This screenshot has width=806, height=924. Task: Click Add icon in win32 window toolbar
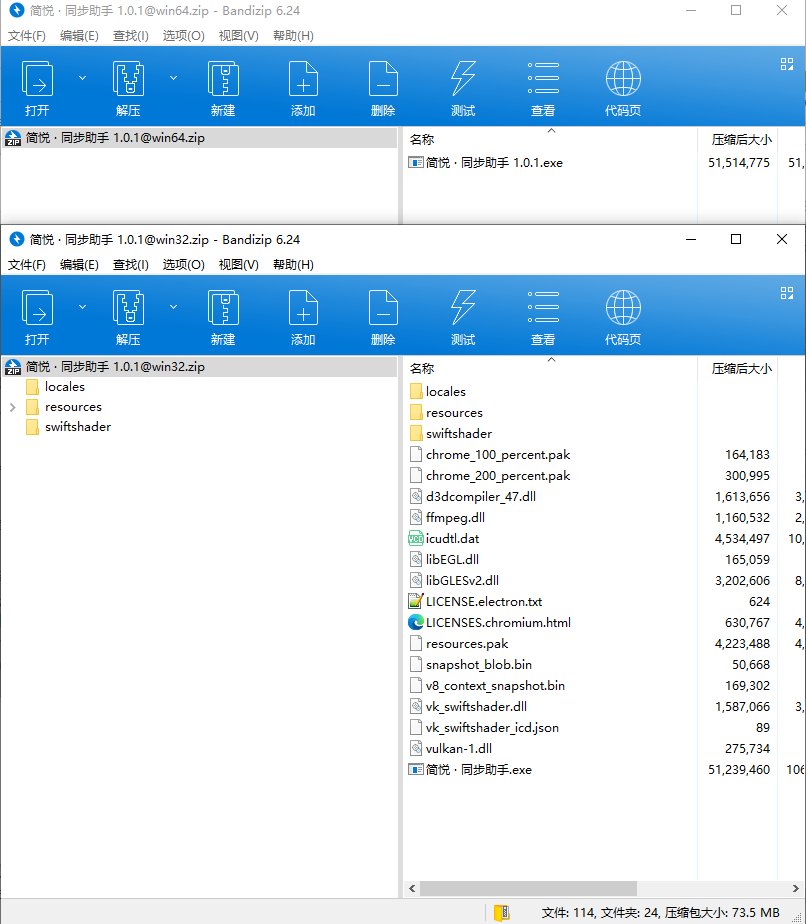(x=303, y=308)
